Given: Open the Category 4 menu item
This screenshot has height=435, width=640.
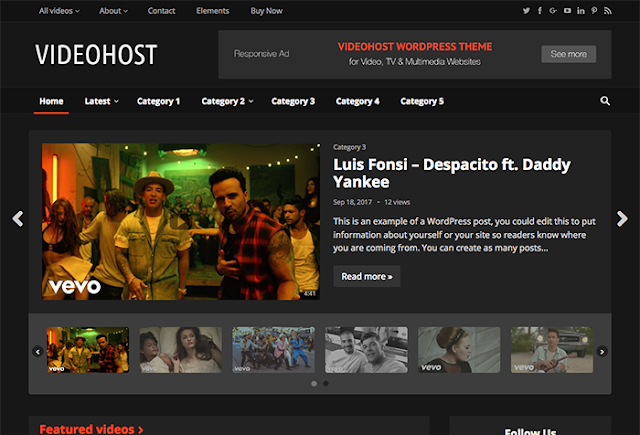Looking at the screenshot, I should tap(358, 101).
